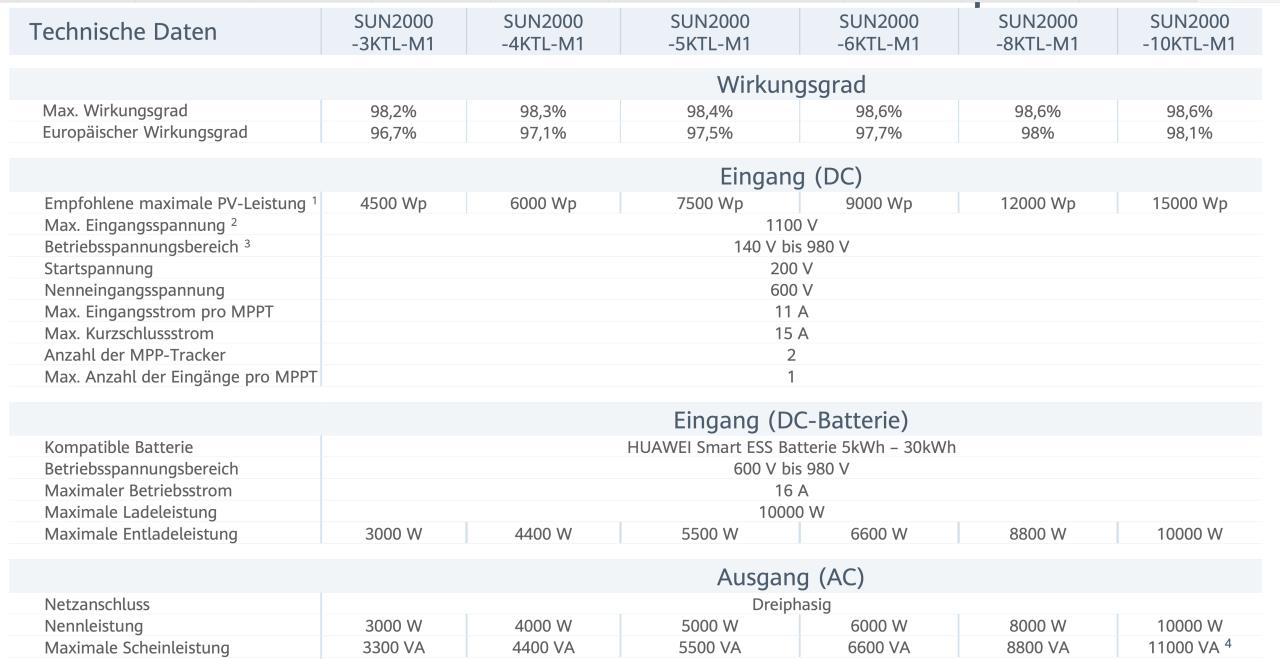Click footnote 1 next to PV-Leistung
The width and height of the screenshot is (1280, 659).
(x=314, y=200)
